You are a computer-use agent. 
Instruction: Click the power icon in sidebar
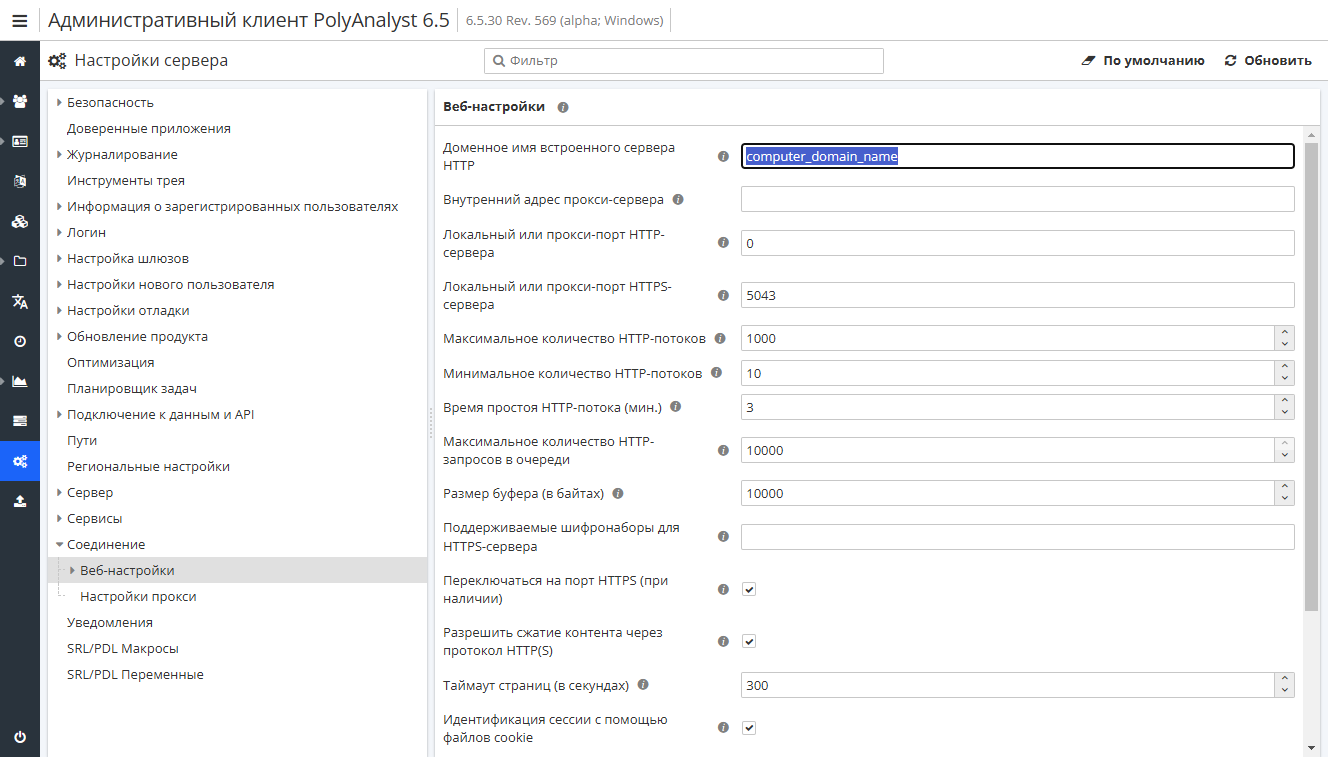pyautogui.click(x=20, y=737)
